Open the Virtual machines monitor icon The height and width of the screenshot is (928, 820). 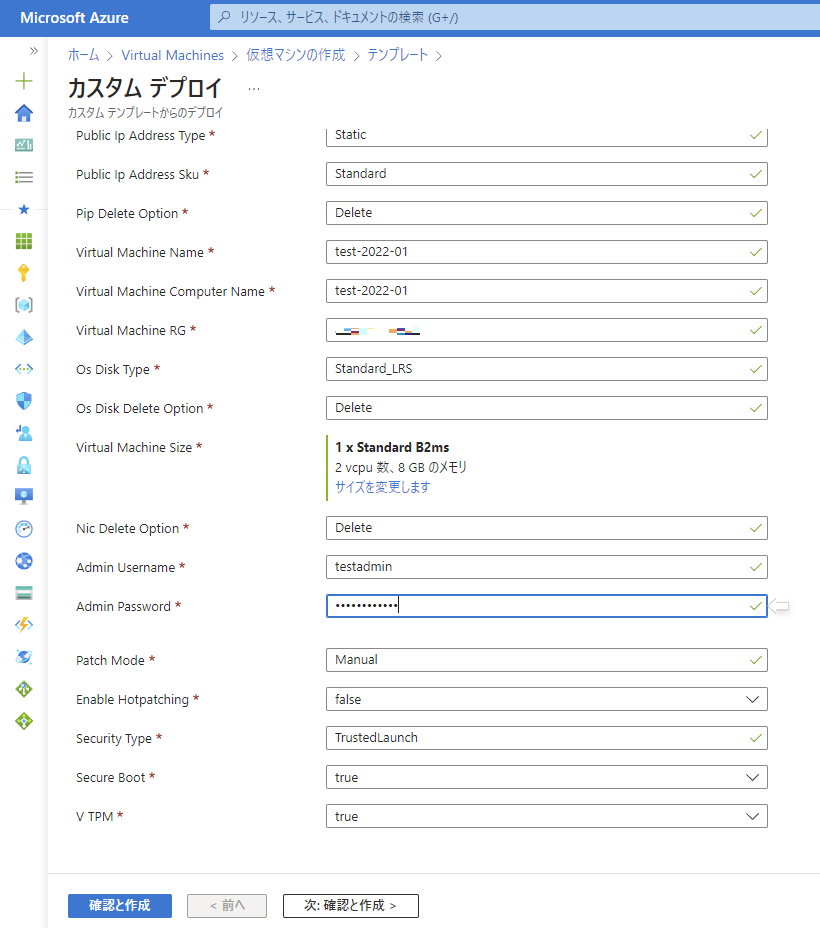[x=24, y=497]
